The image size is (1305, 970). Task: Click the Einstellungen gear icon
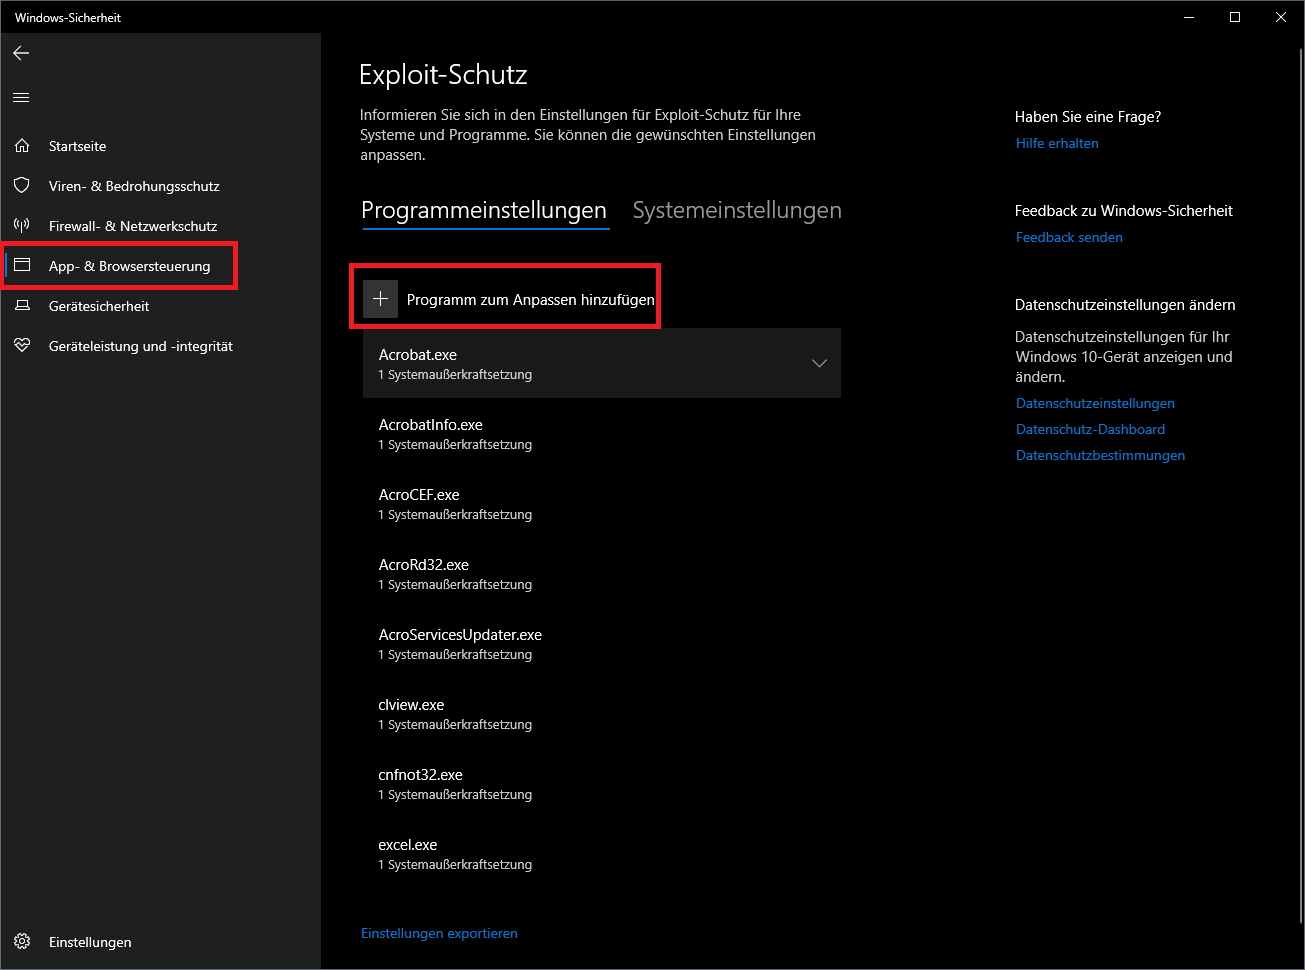(22, 942)
